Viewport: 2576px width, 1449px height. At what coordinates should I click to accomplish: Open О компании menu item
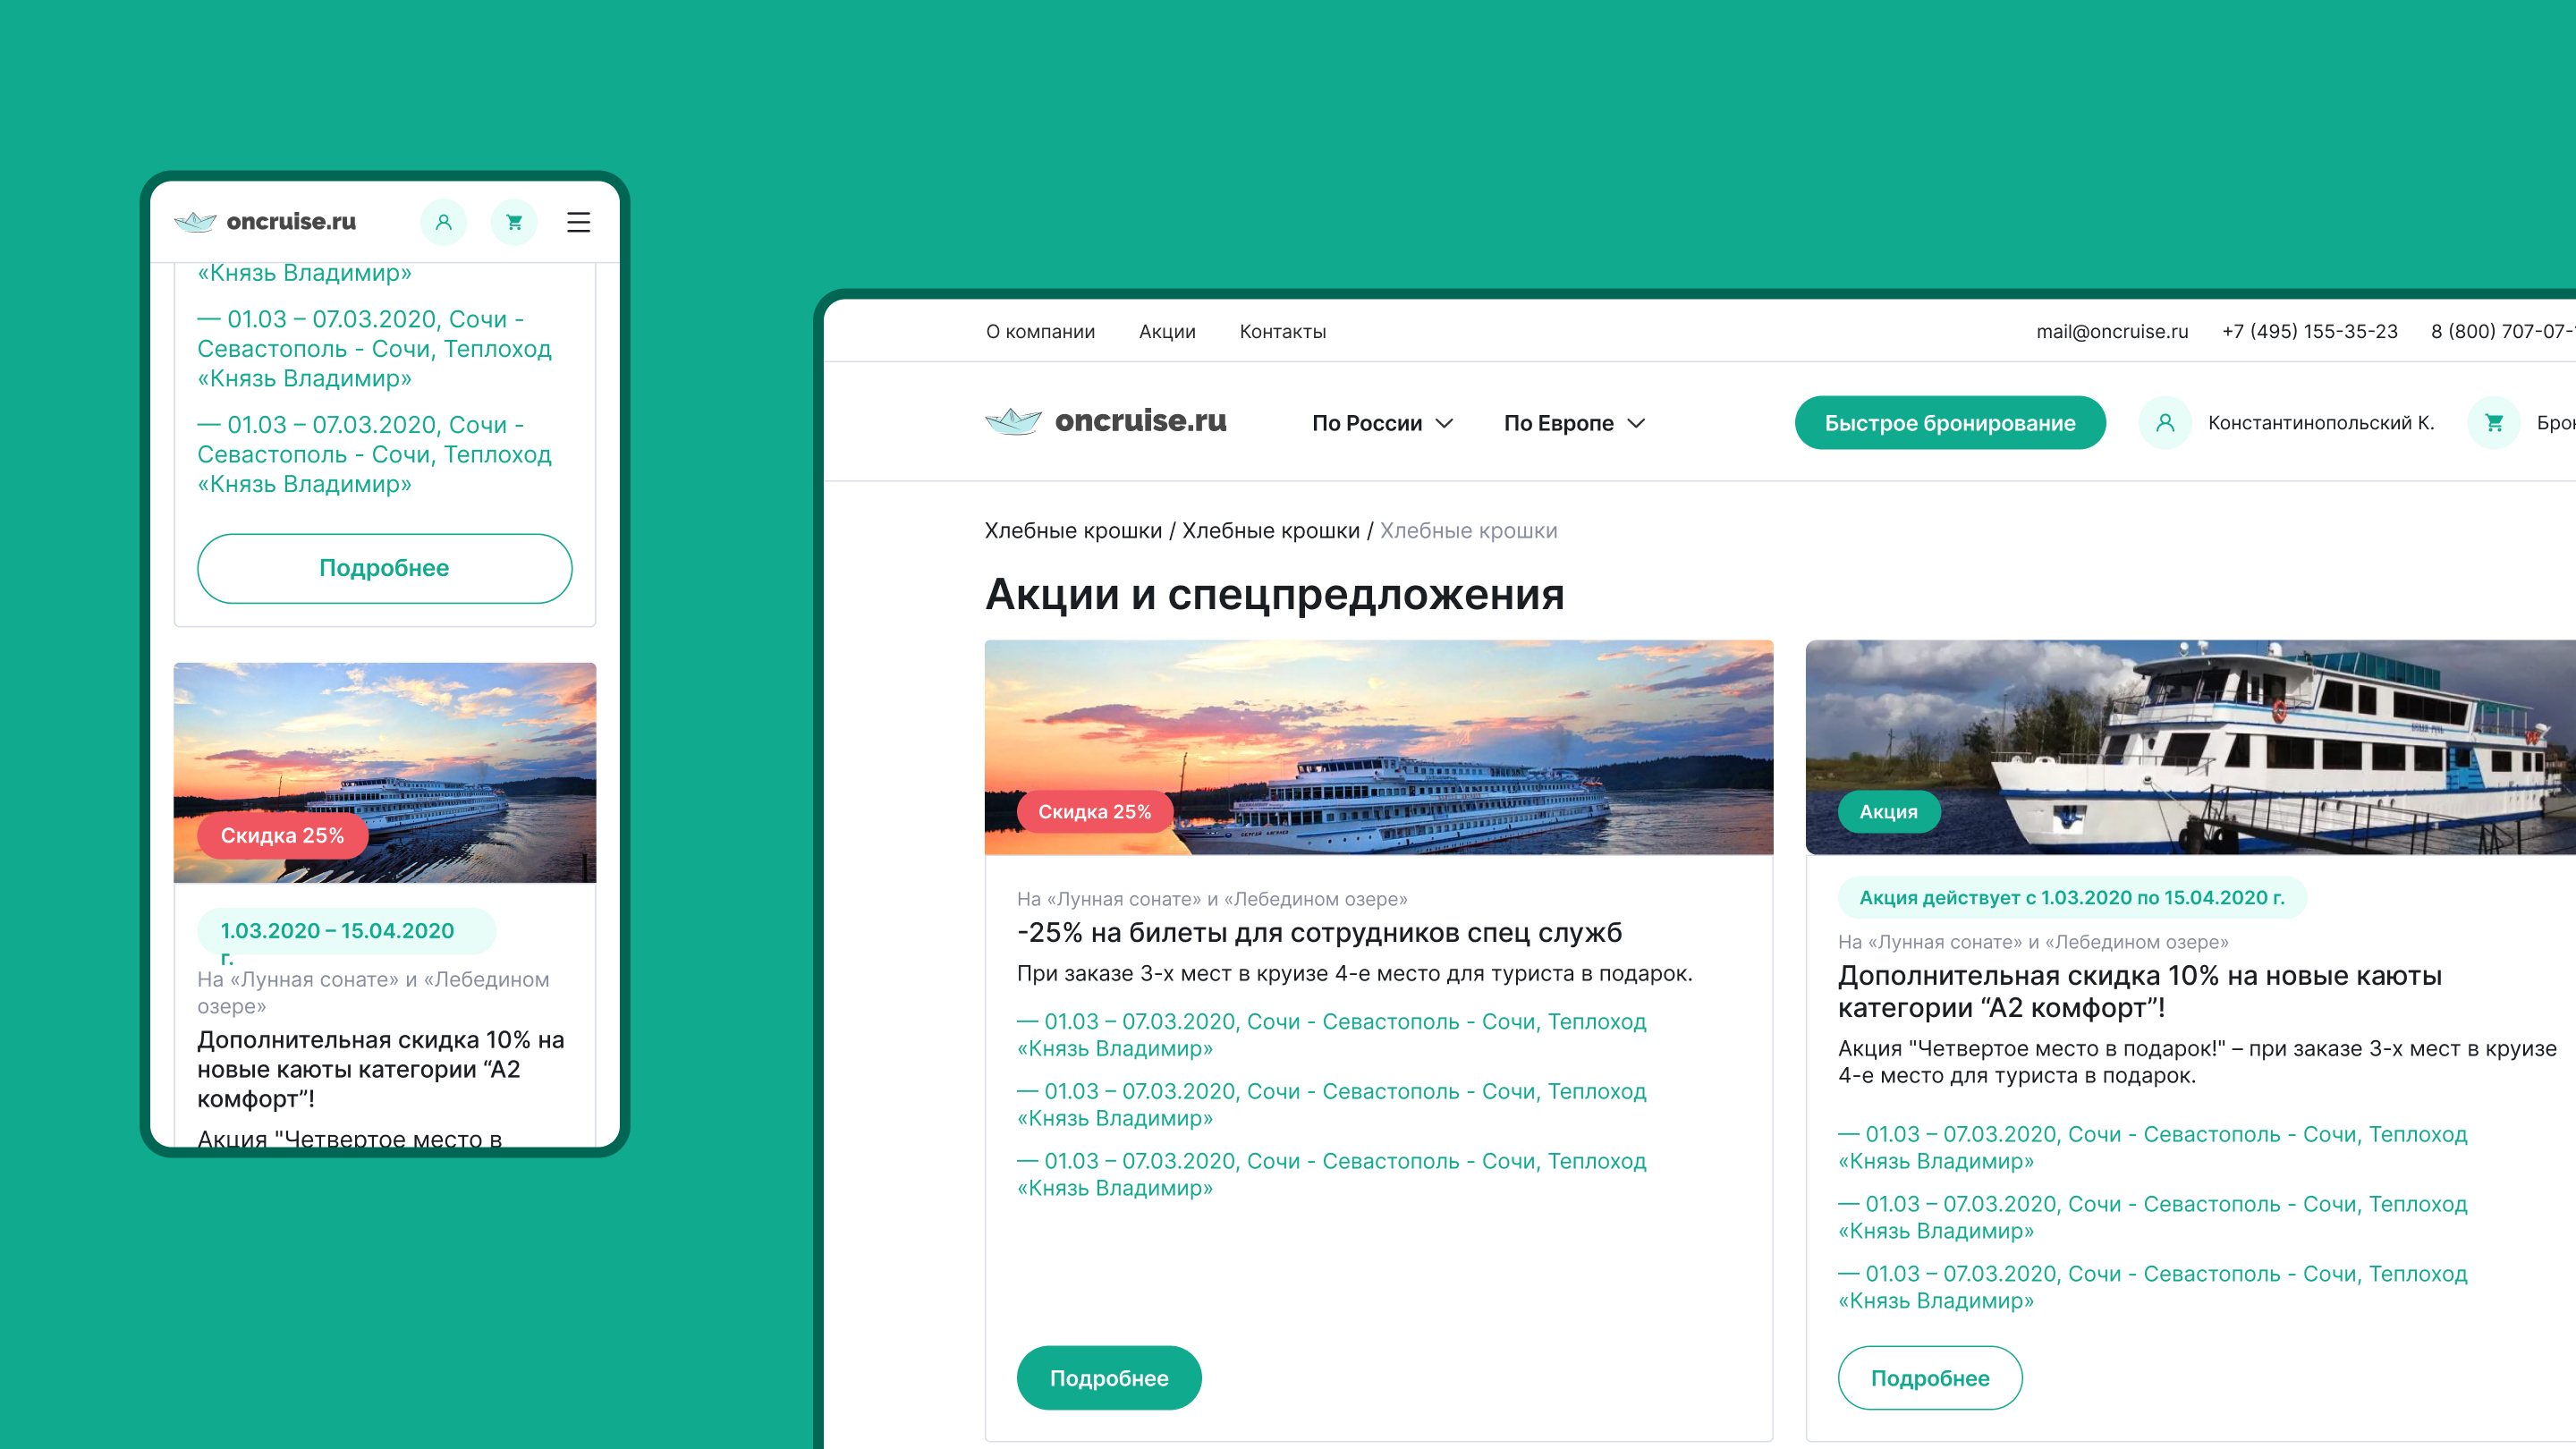1040,331
